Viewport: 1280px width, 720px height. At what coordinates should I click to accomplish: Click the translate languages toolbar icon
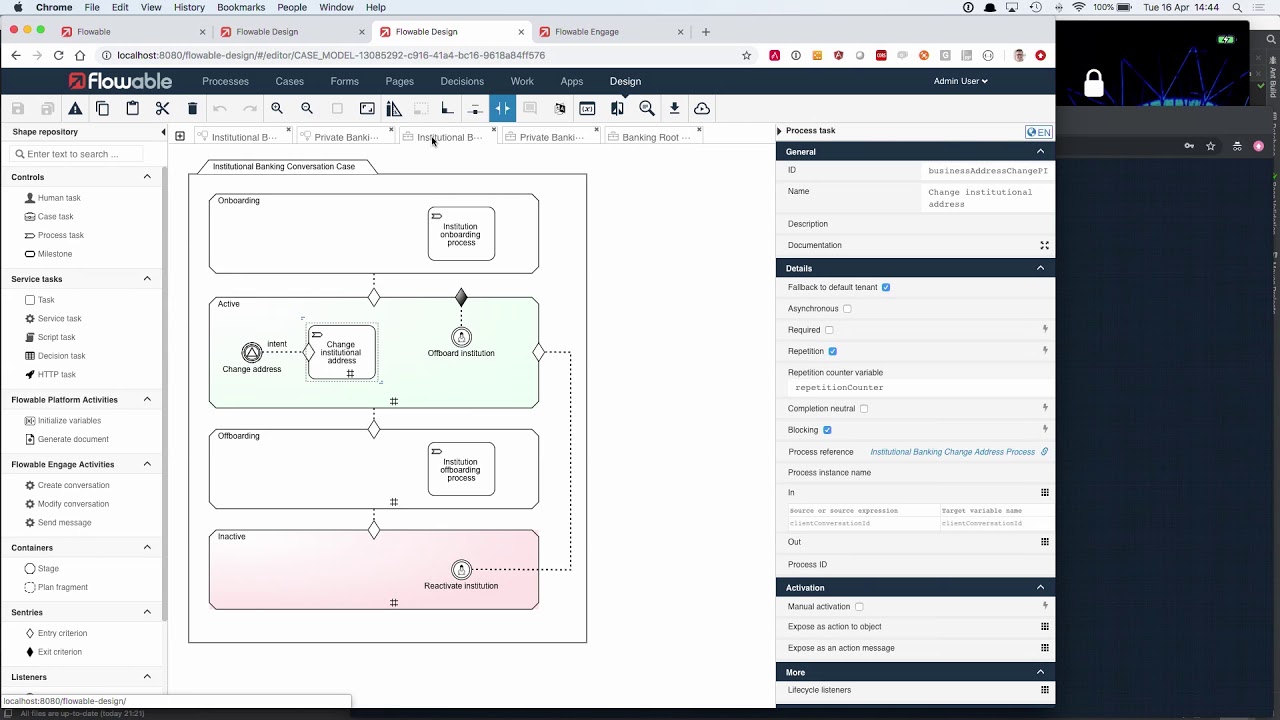point(560,108)
